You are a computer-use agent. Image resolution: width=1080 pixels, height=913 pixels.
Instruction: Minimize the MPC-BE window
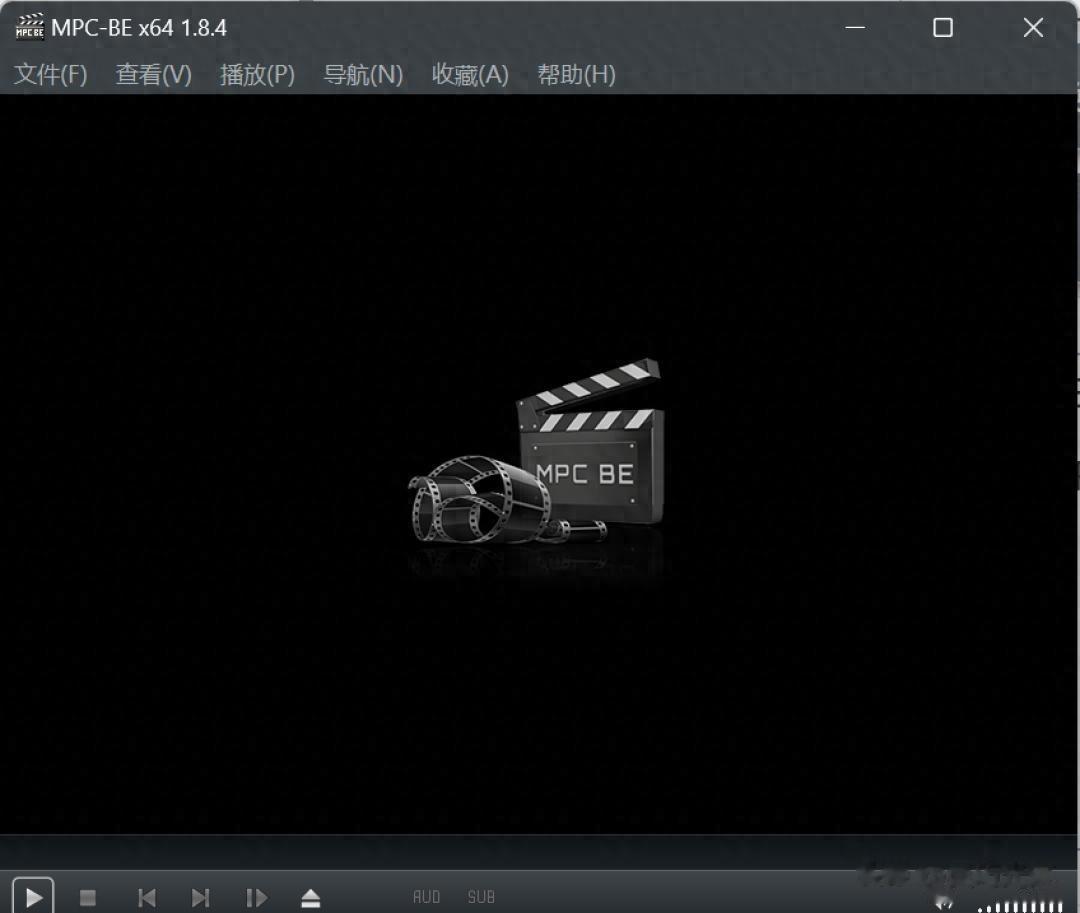tap(855, 28)
